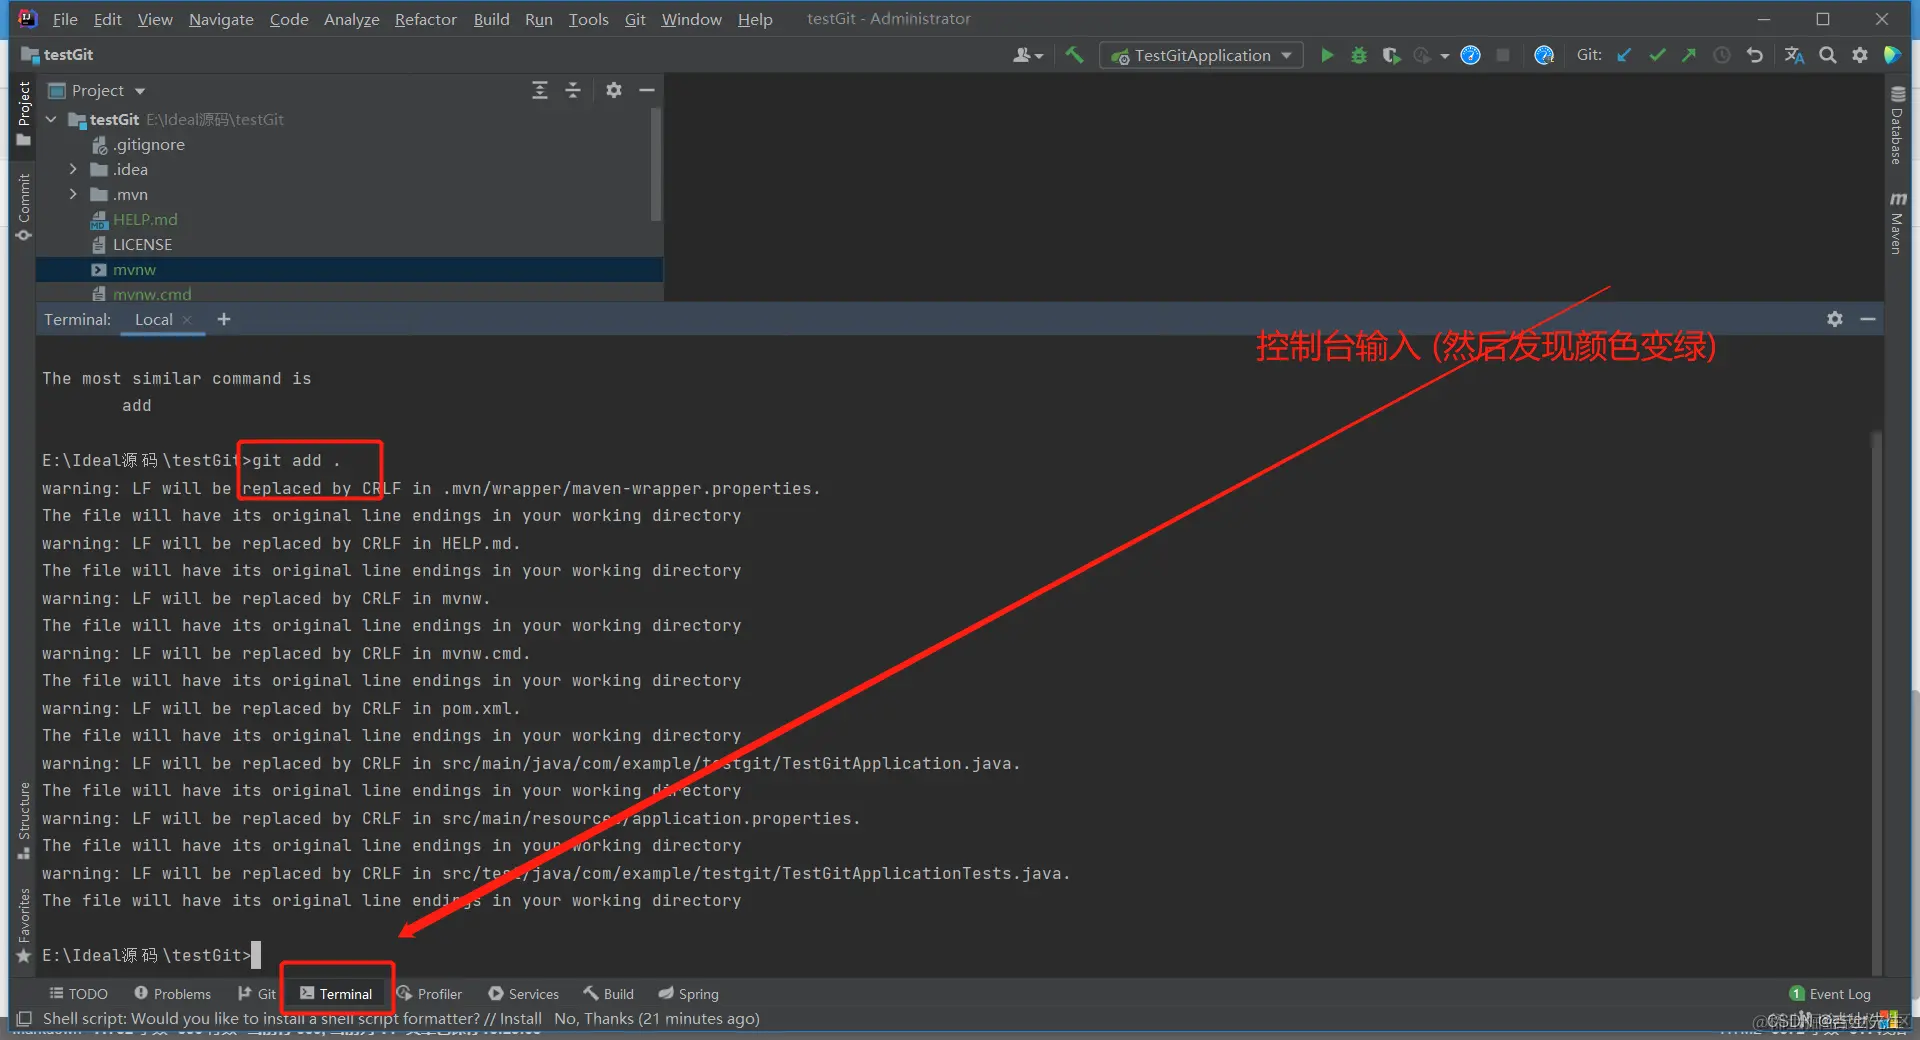Open the Navigate menu
This screenshot has width=1920, height=1040.
(221, 19)
